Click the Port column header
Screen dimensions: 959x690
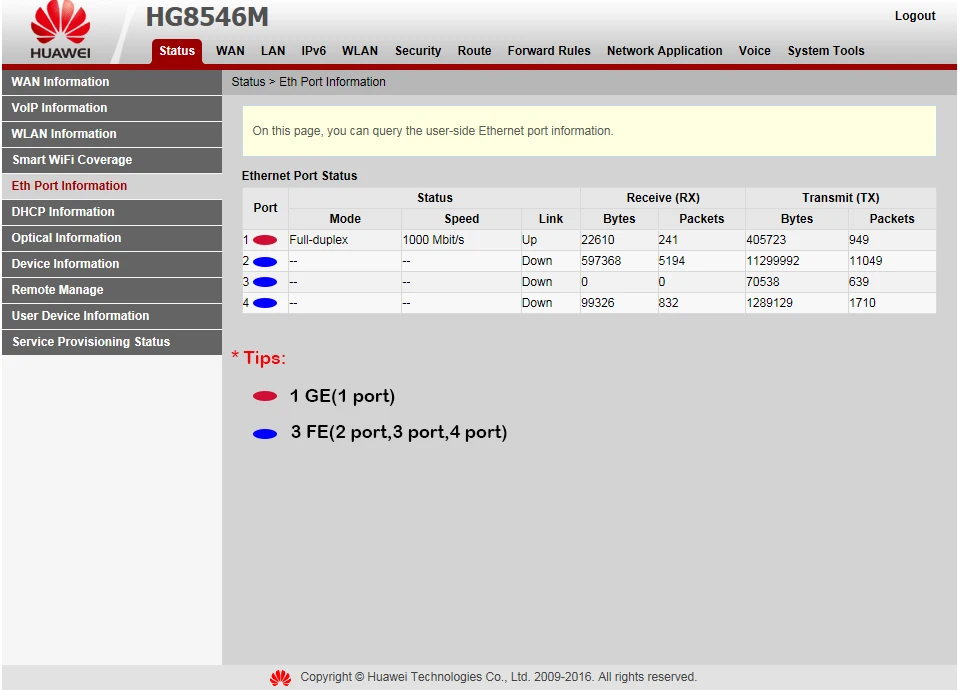[x=265, y=208]
